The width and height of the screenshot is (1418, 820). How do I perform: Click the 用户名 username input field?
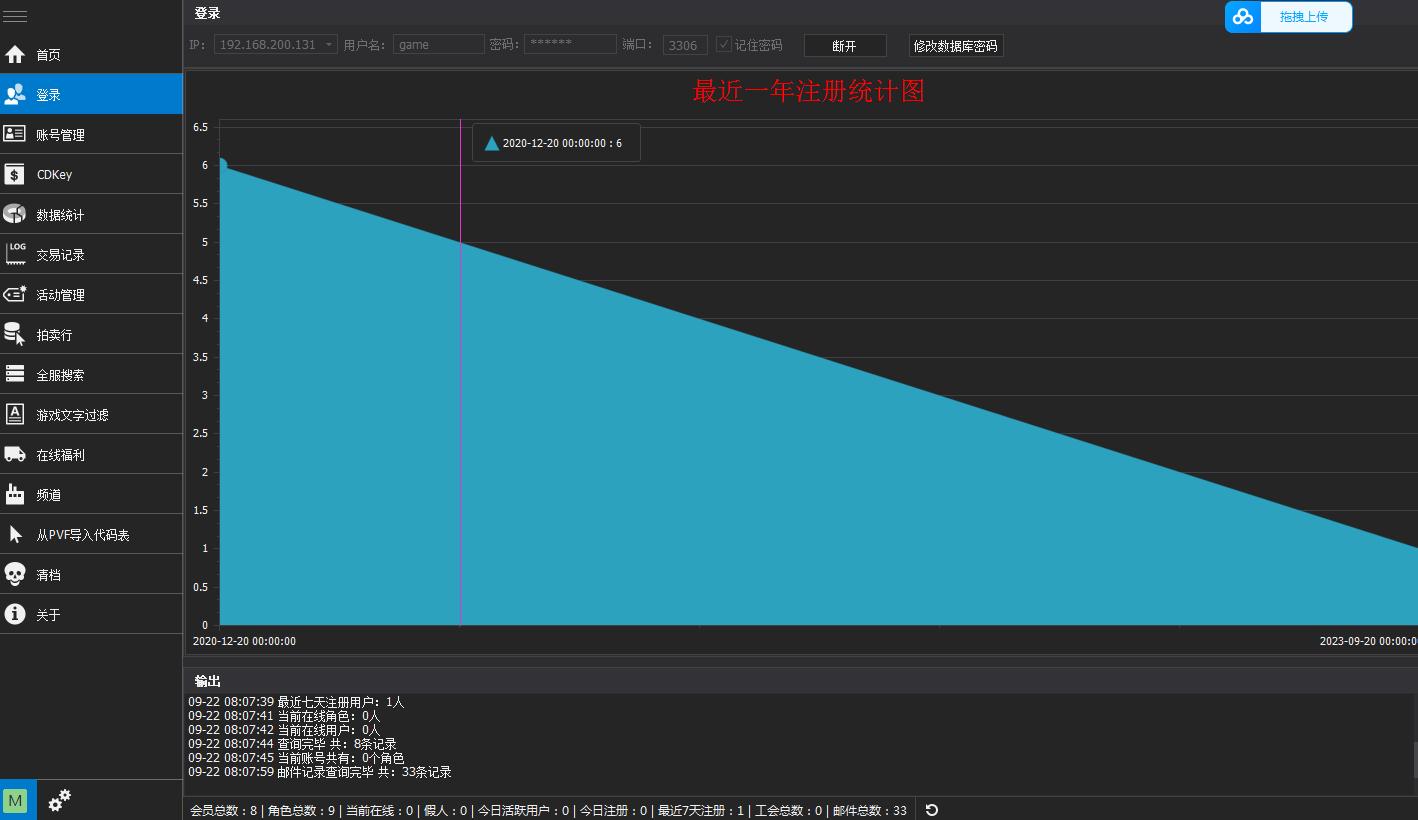tap(438, 45)
